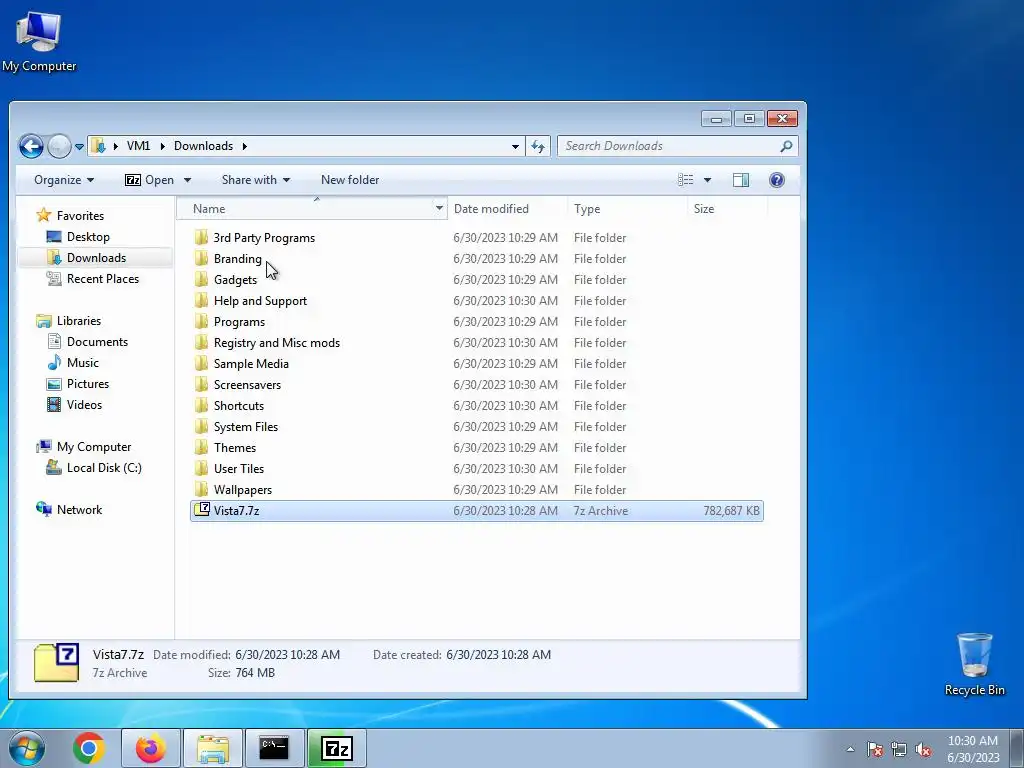The image size is (1024, 768).
Task: Open the Share with menu
Action: (255, 180)
